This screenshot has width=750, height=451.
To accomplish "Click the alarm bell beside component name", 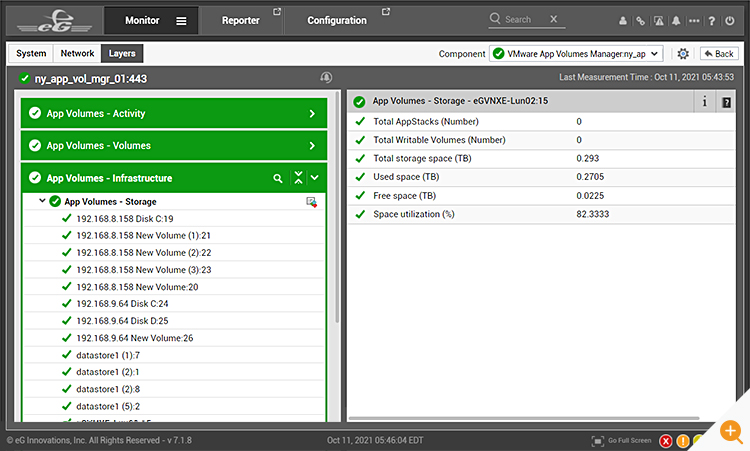I will 326,77.
